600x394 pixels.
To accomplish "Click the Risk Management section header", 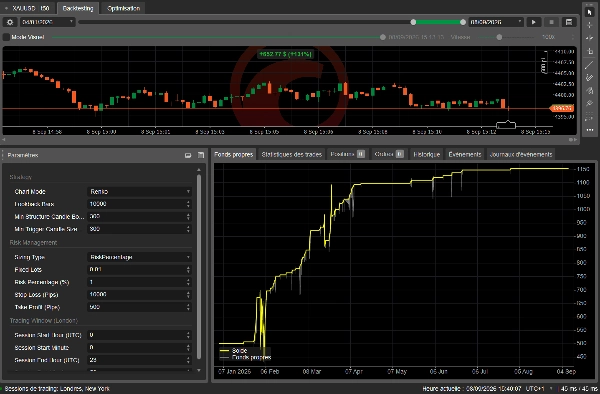I will click(33, 243).
